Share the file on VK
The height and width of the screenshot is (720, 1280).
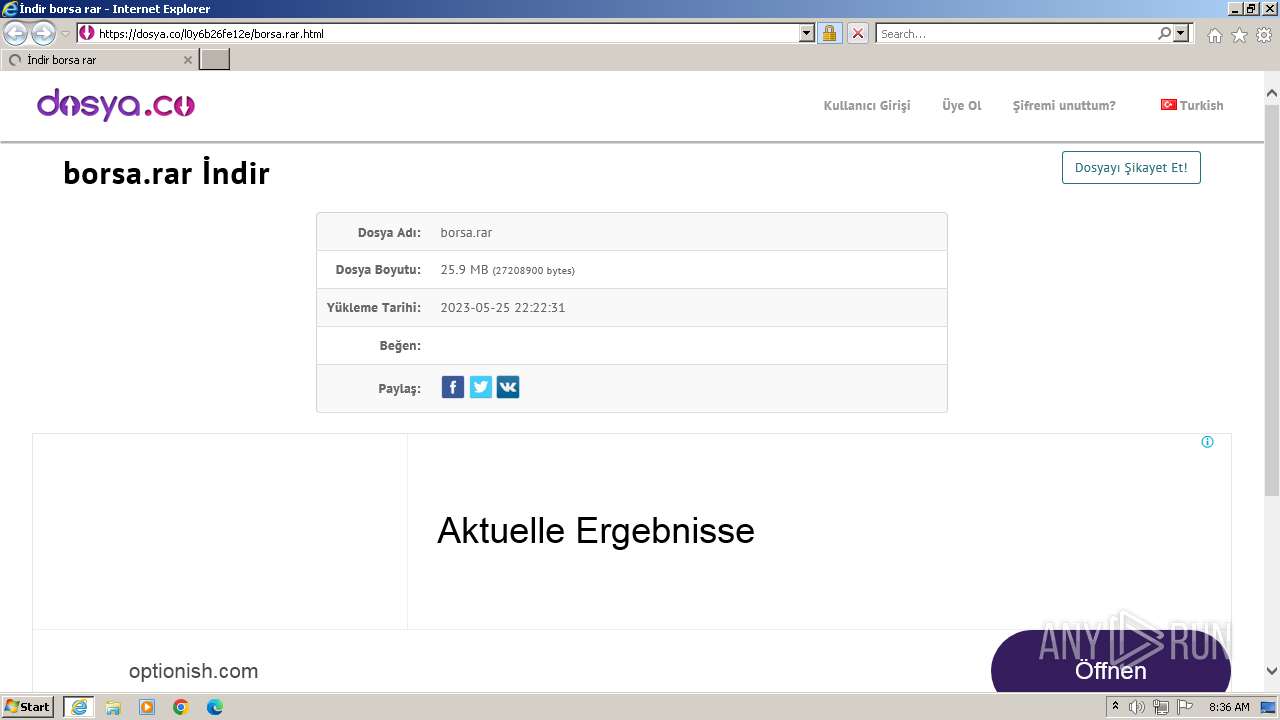(x=508, y=387)
